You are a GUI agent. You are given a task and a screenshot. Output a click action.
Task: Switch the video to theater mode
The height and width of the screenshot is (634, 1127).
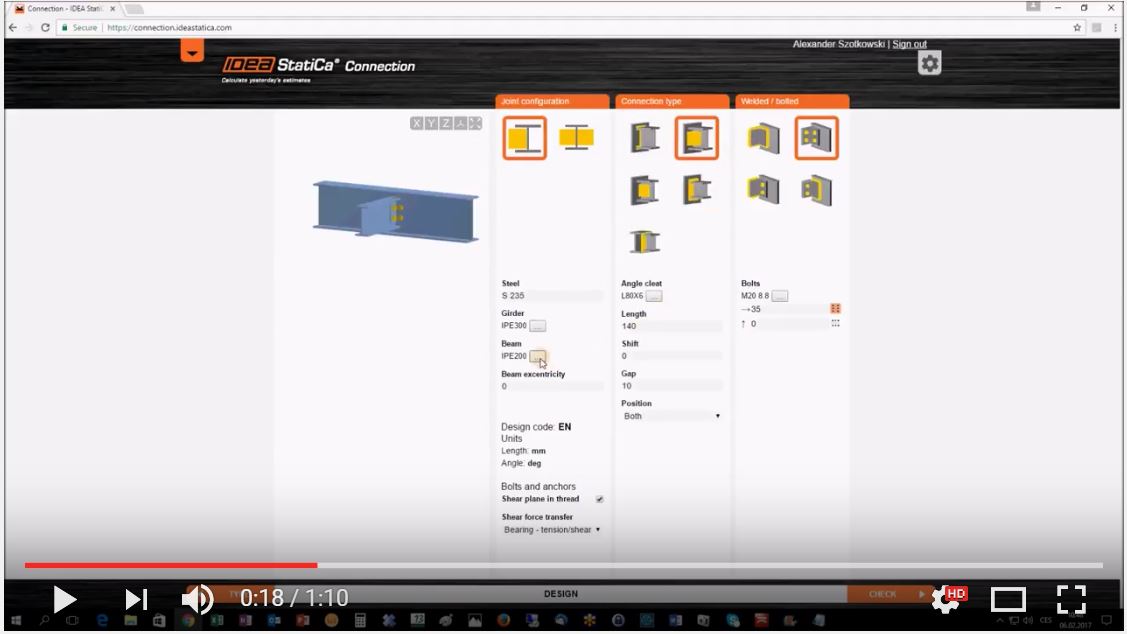pos(1008,599)
